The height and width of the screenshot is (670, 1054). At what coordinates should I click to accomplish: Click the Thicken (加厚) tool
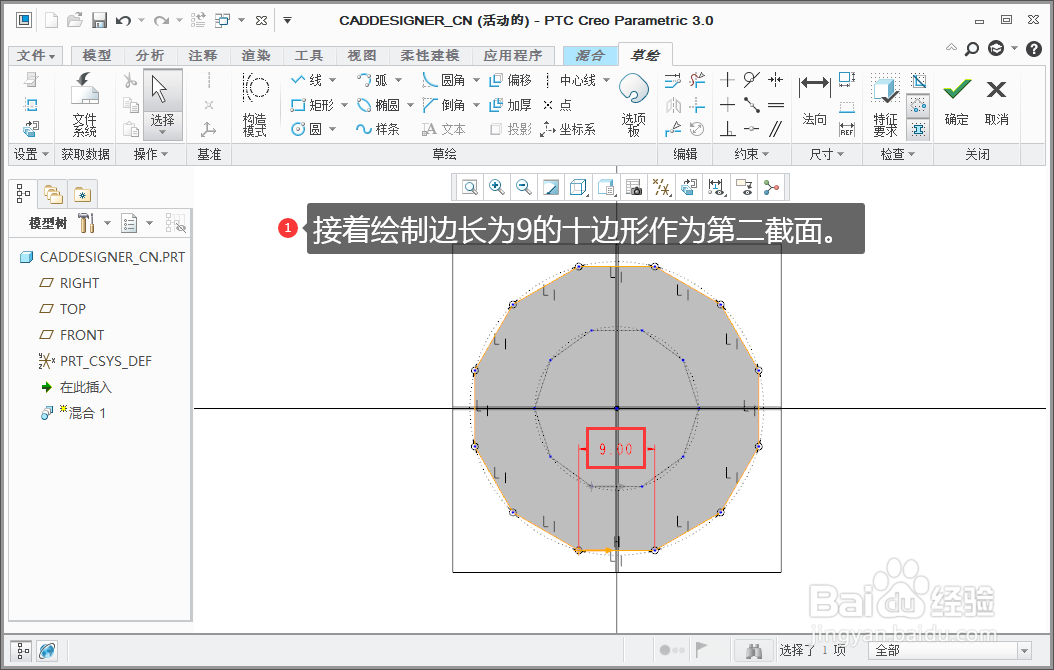510,105
